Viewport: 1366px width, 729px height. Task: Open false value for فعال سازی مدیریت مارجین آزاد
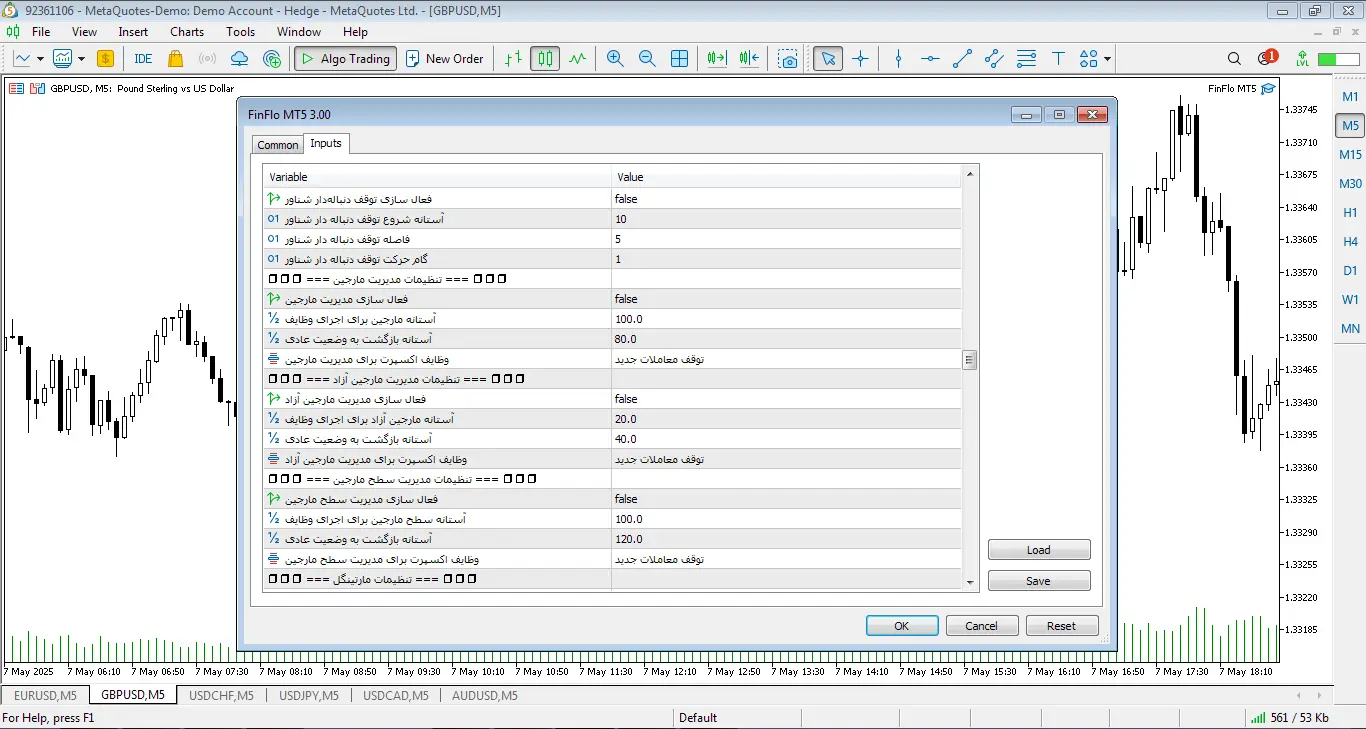tap(786, 399)
